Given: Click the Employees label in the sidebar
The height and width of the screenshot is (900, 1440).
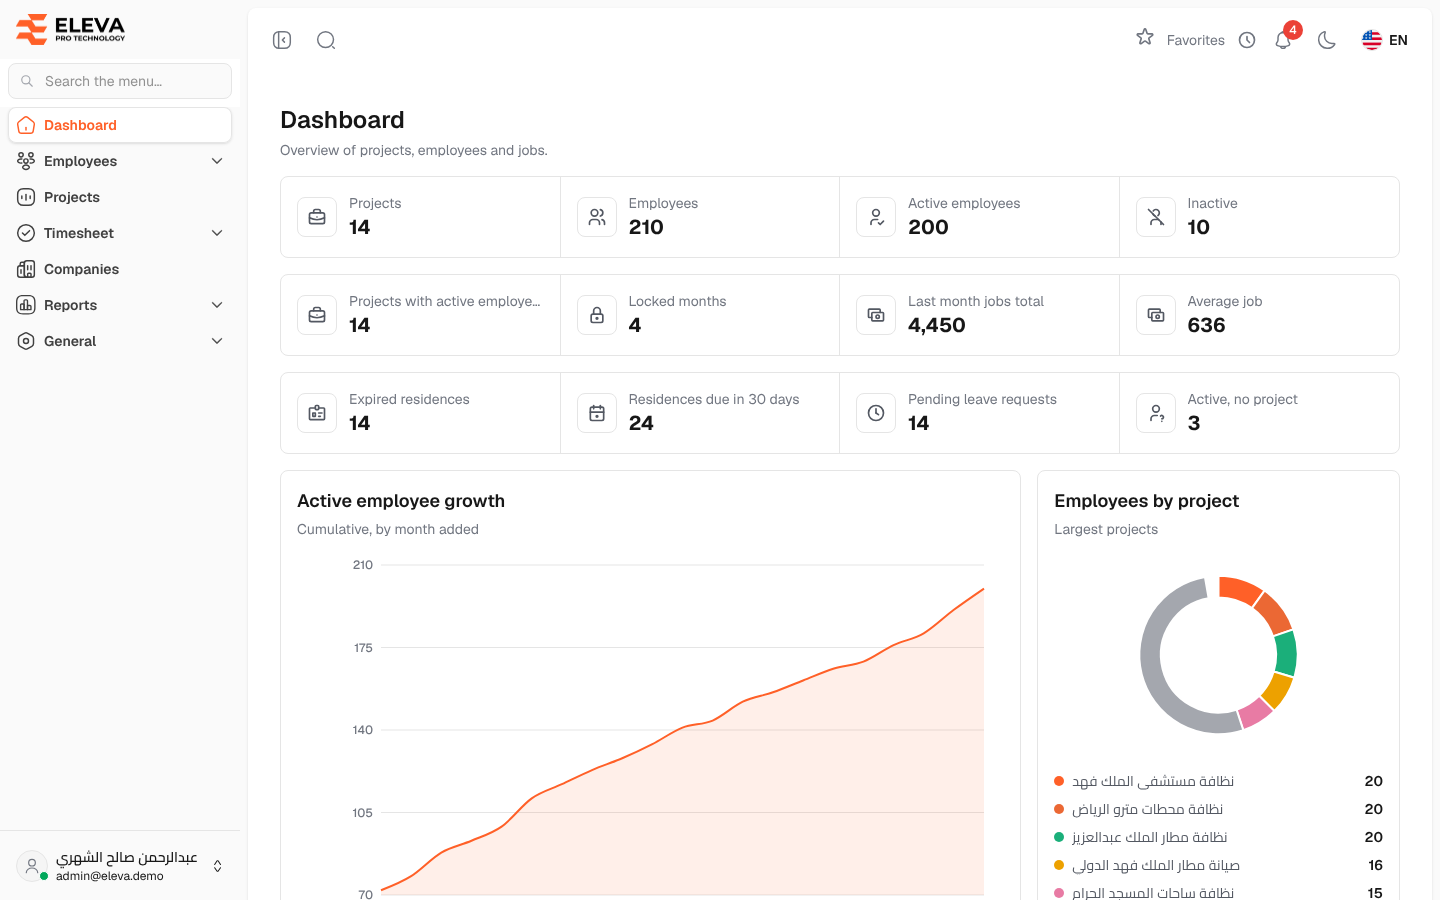Looking at the screenshot, I should click(x=80, y=161).
